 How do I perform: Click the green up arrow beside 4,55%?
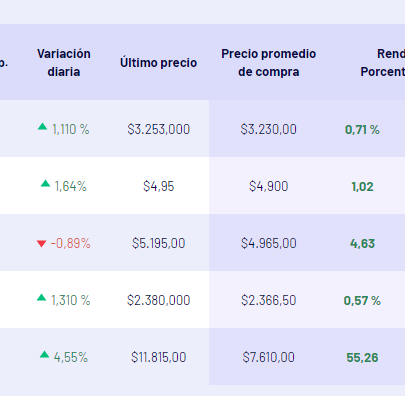tap(44, 354)
